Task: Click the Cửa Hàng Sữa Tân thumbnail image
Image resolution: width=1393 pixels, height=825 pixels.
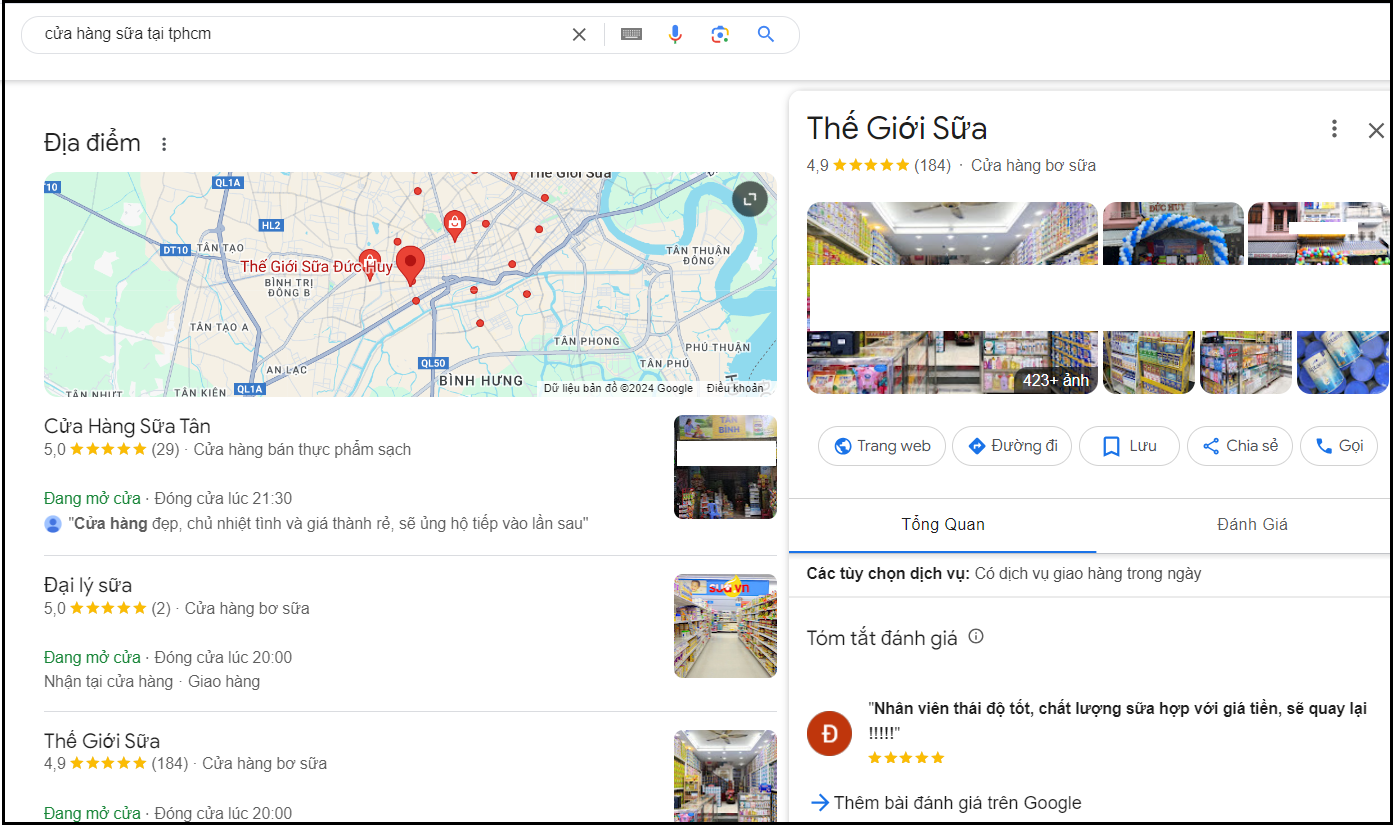Action: click(725, 467)
